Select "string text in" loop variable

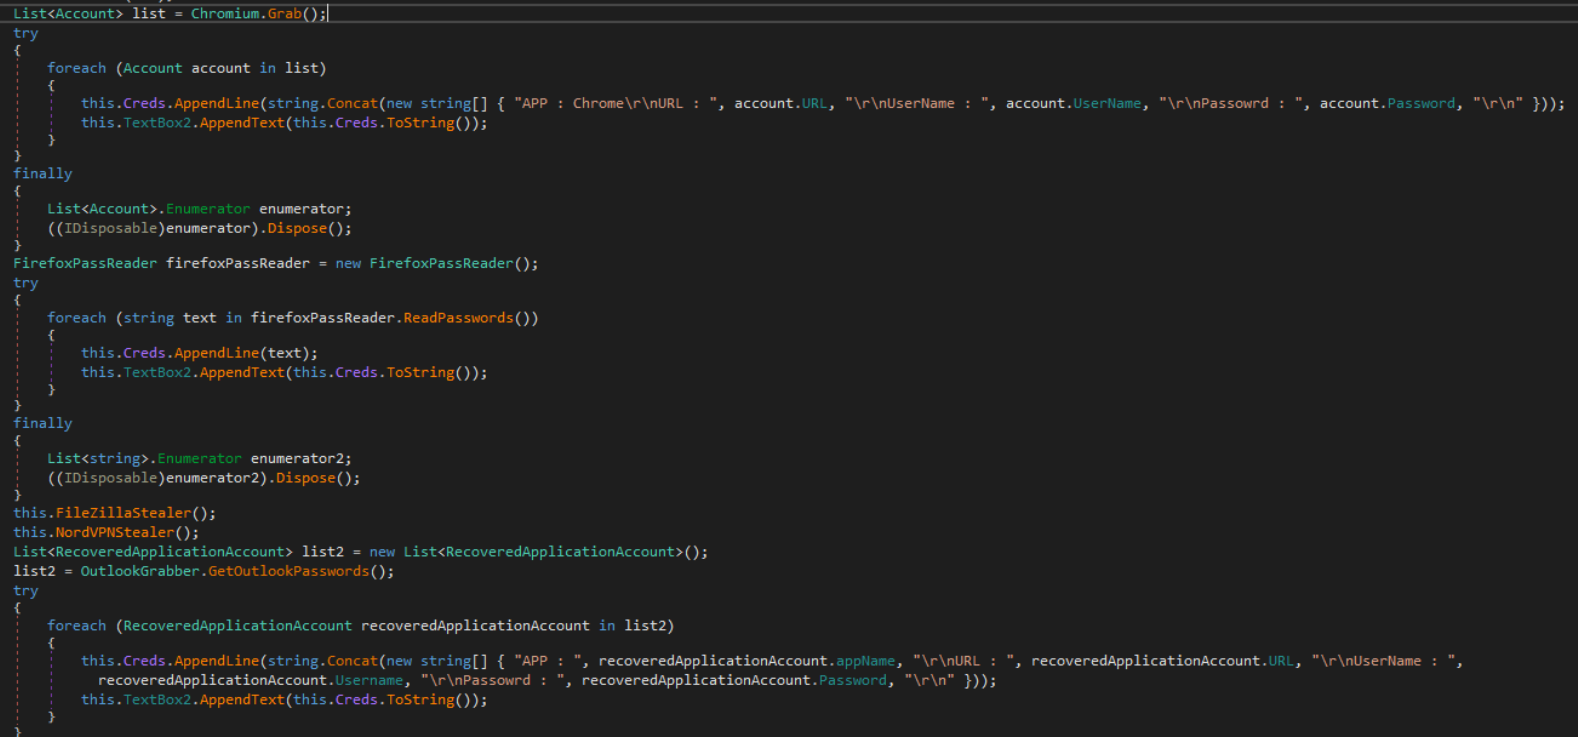click(182, 318)
